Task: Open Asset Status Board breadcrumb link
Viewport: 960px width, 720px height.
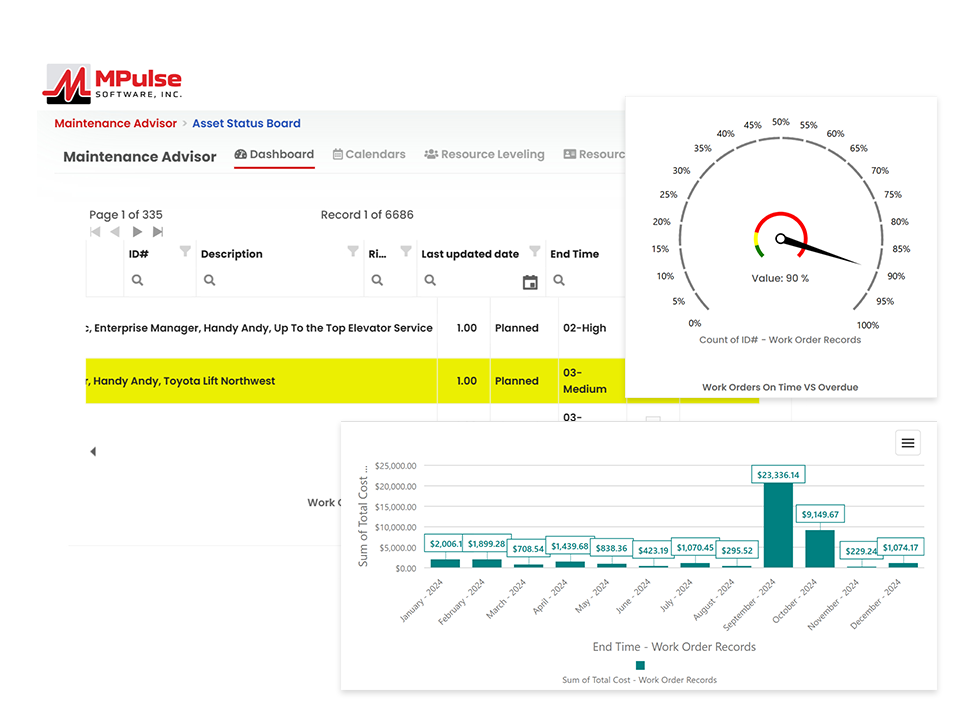Action: click(x=246, y=124)
